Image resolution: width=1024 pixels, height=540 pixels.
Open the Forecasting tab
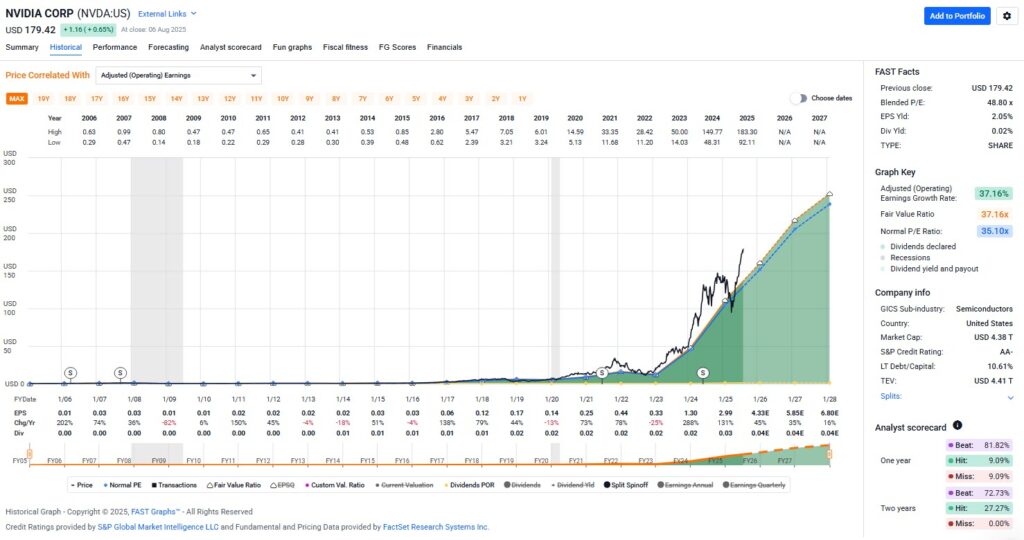tap(168, 47)
